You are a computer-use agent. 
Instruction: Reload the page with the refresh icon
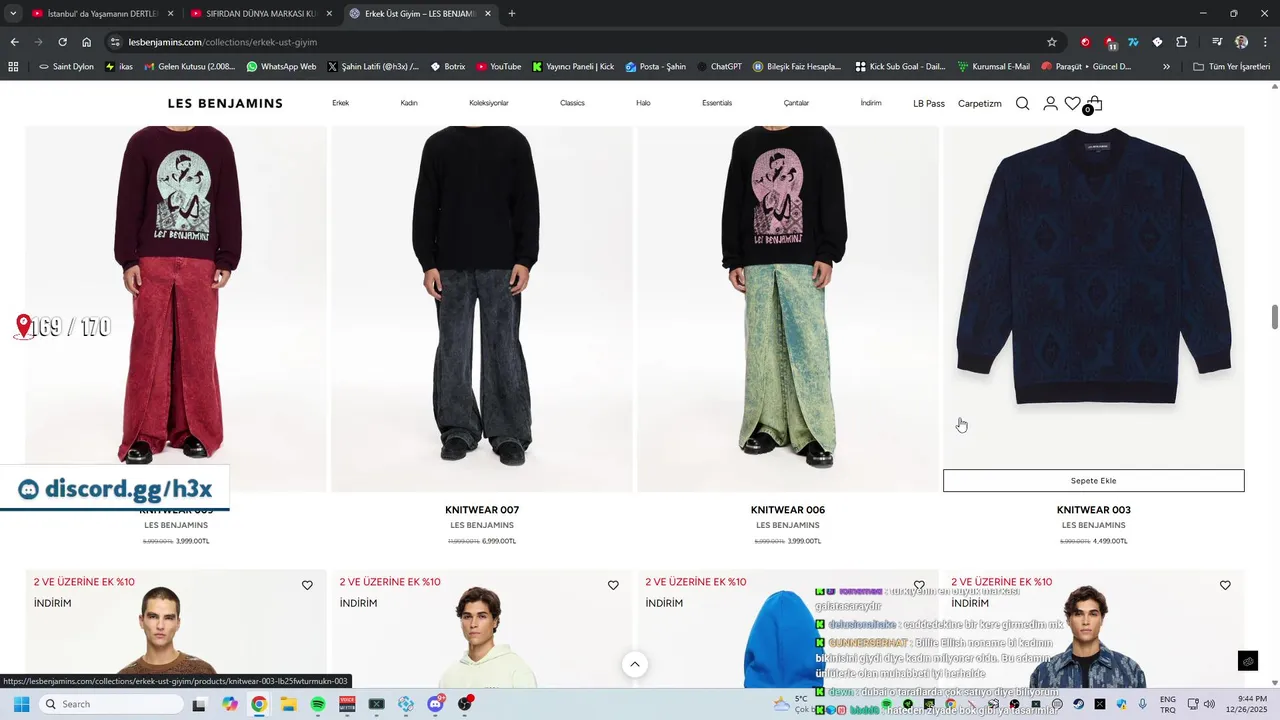coord(62,42)
